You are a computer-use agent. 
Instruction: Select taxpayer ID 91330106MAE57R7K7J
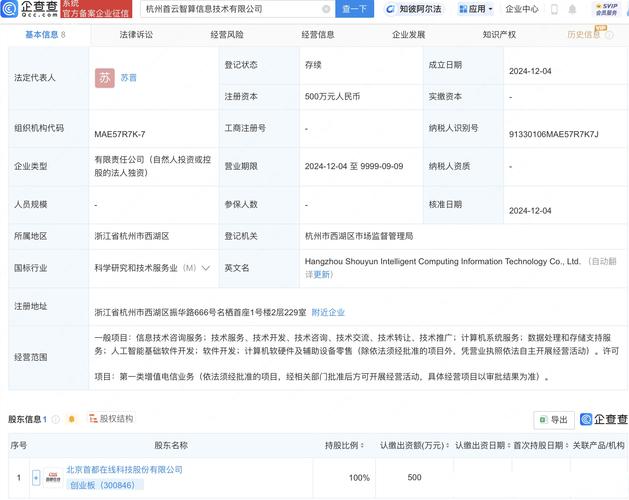554,134
